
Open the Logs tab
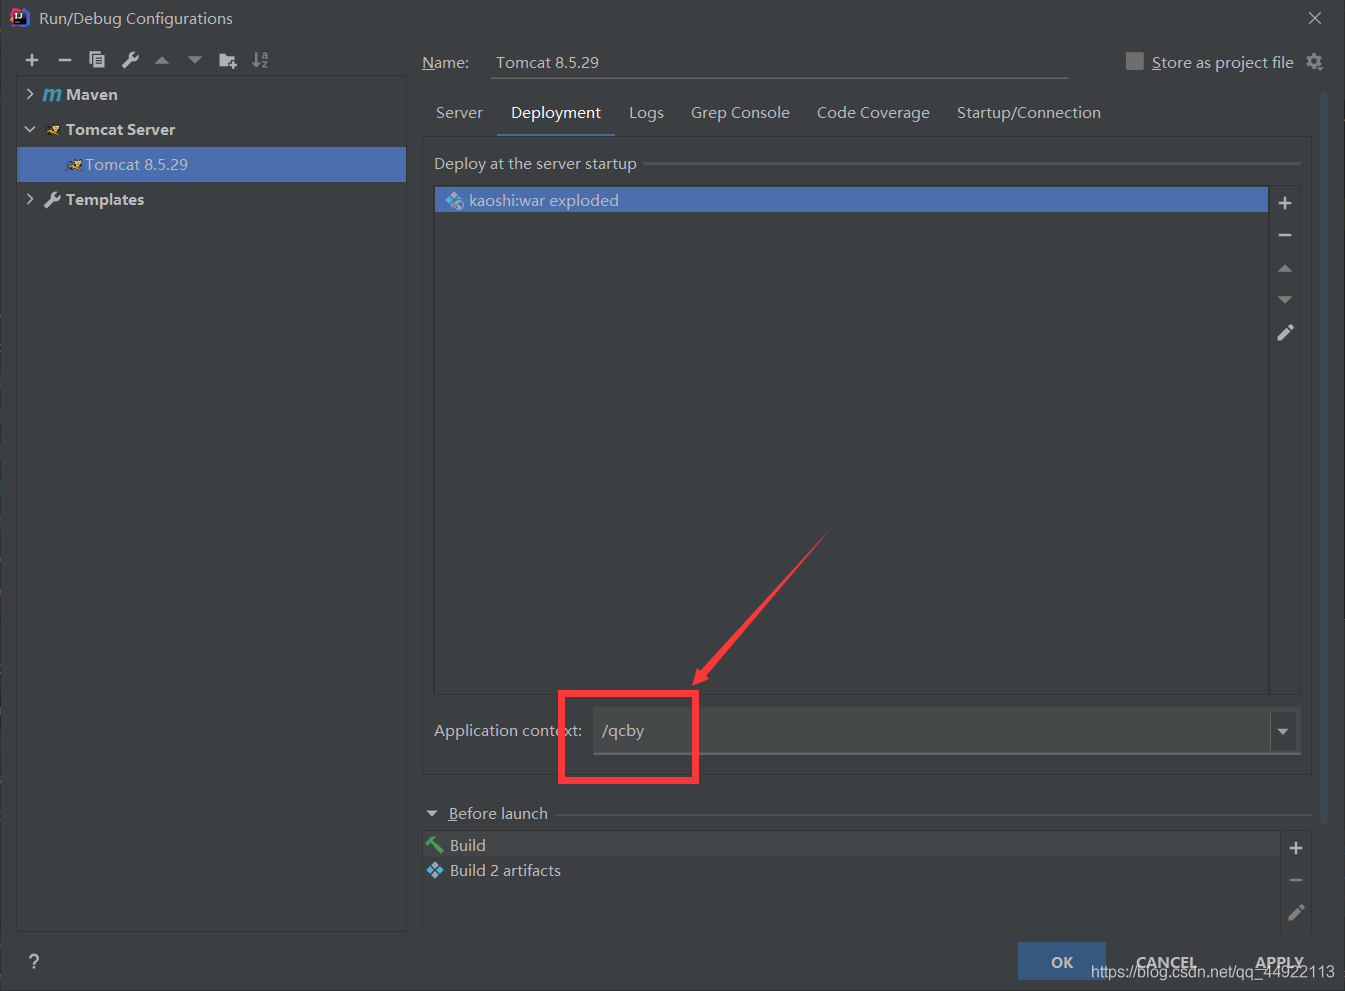pyautogui.click(x=646, y=113)
